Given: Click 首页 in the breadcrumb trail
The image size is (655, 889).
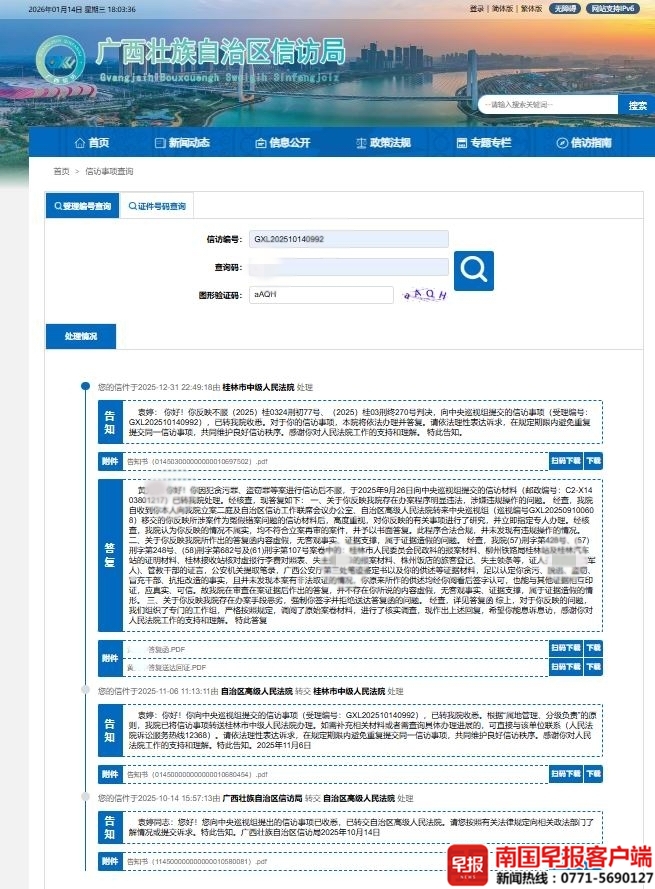Looking at the screenshot, I should click(62, 171).
